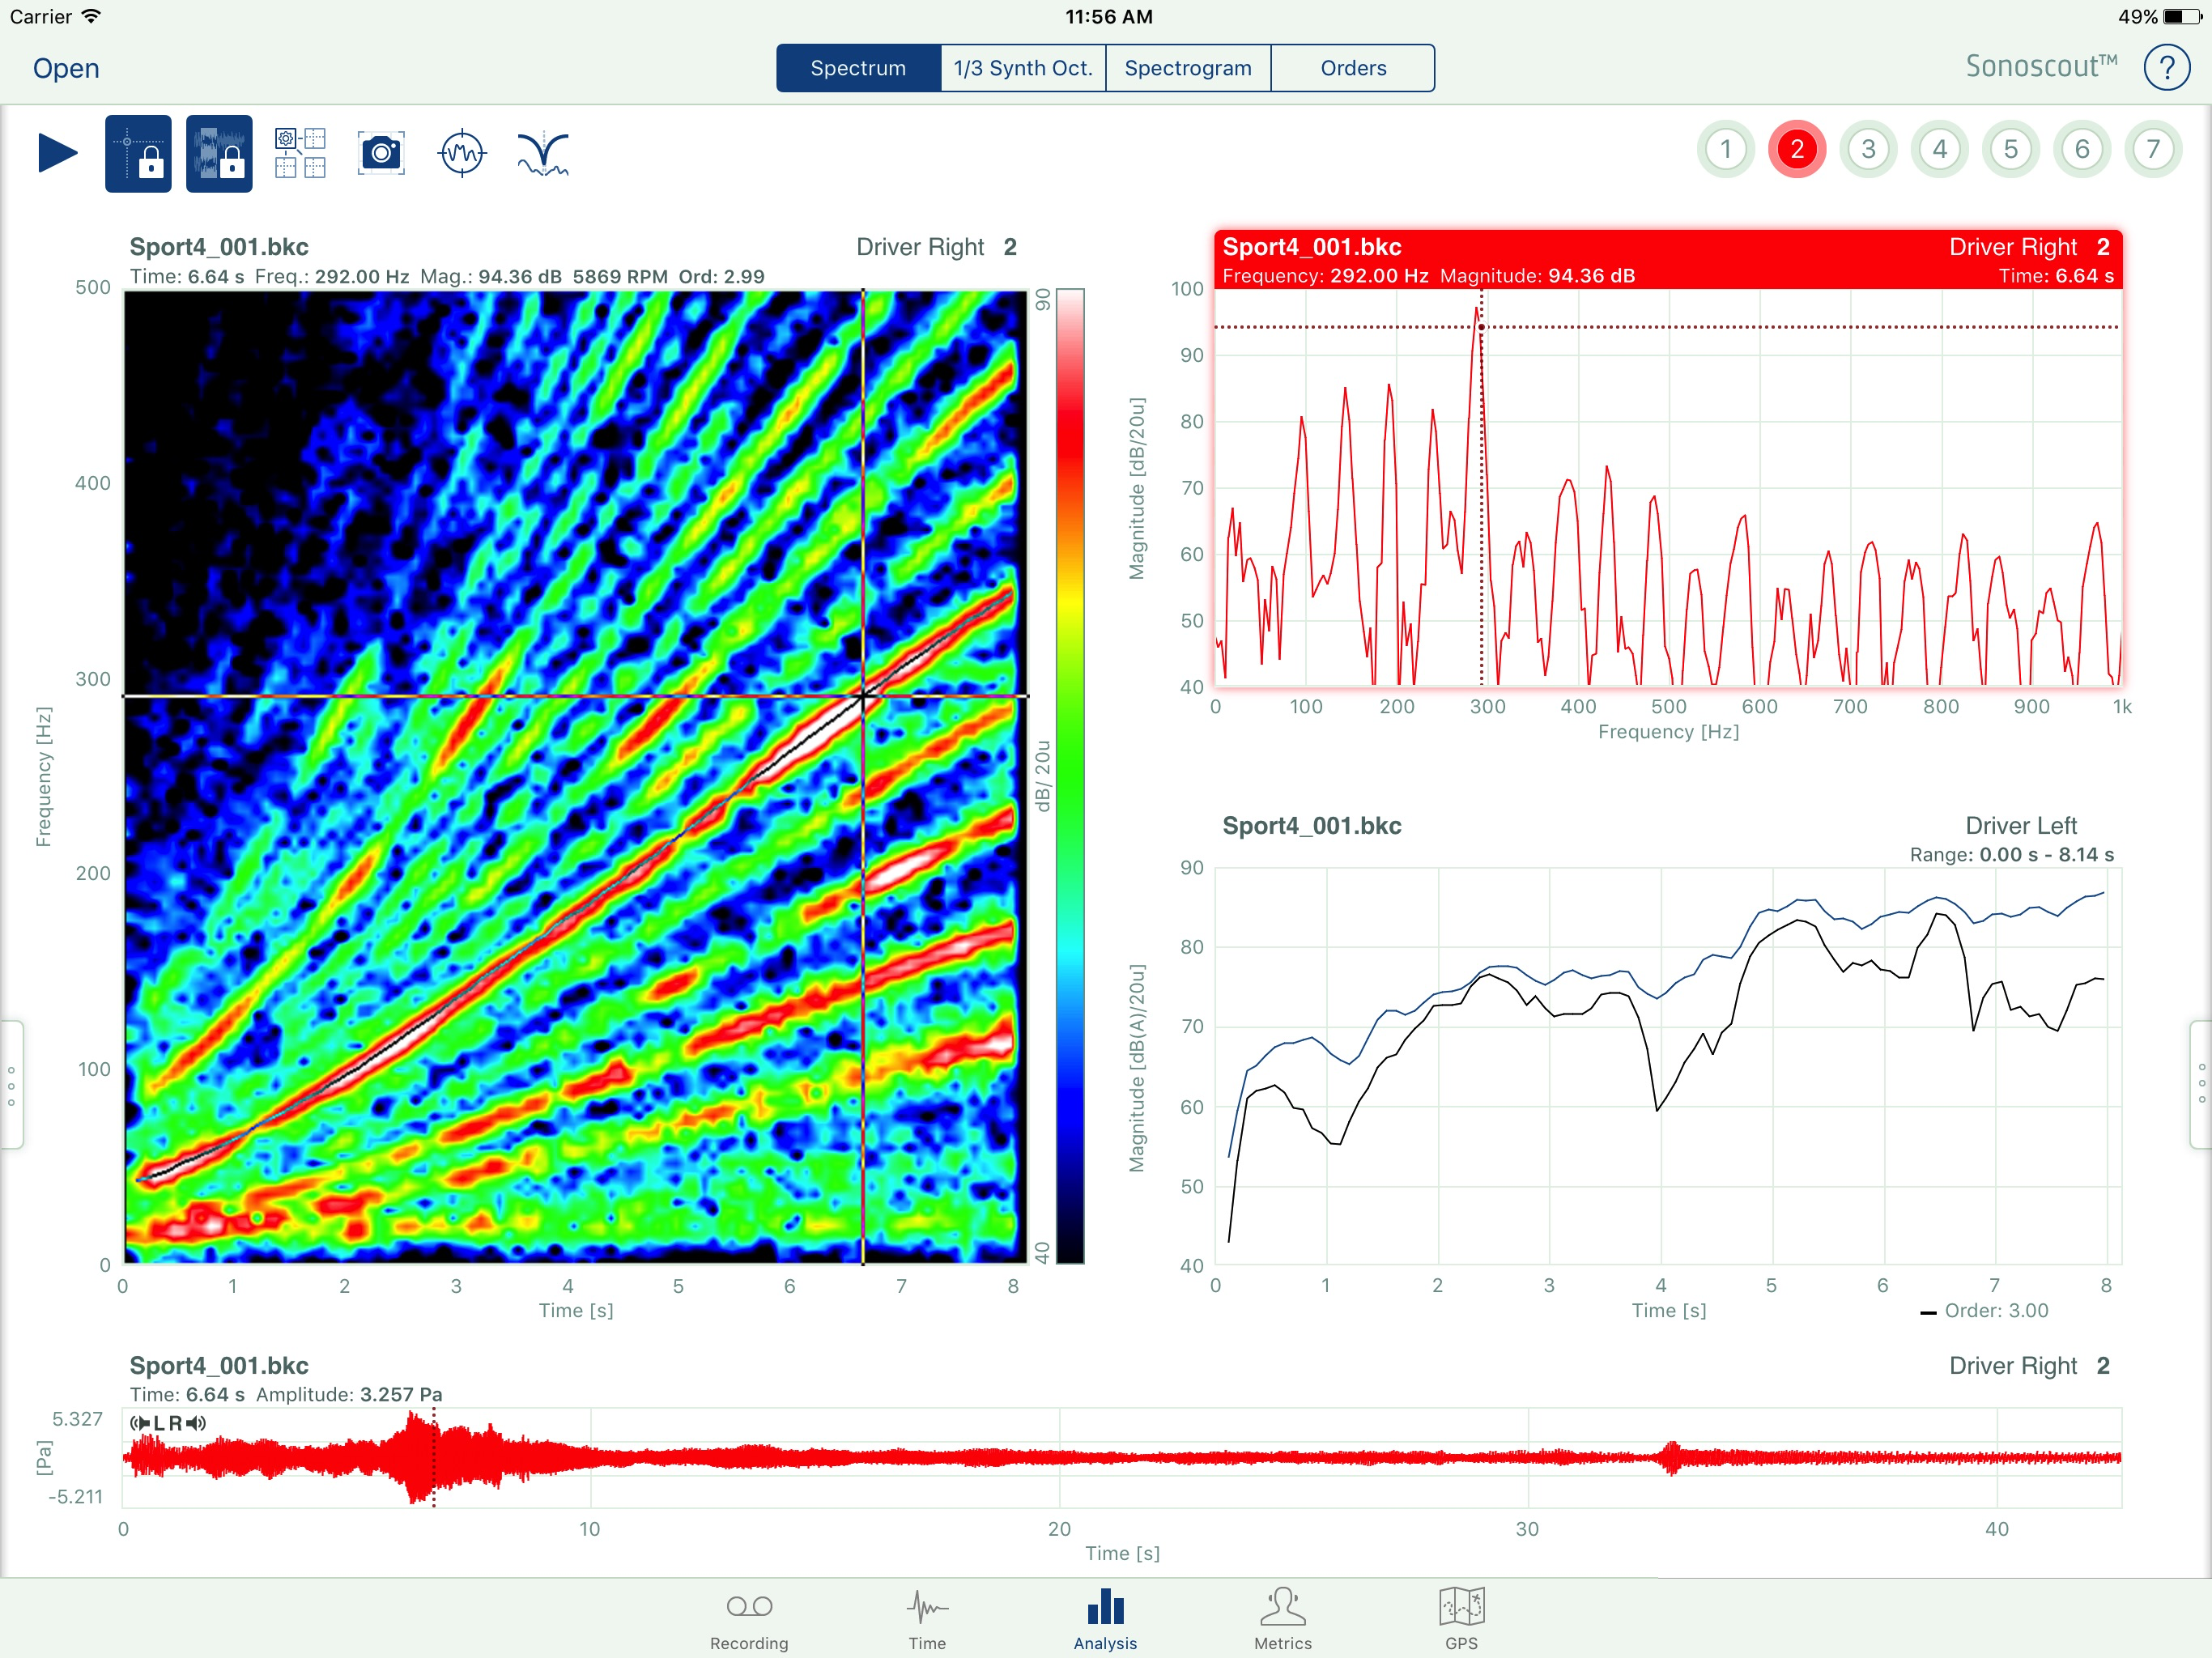Click the spectrogram dB color scale bar
This screenshot has height=1658, width=2212.
point(1070,776)
